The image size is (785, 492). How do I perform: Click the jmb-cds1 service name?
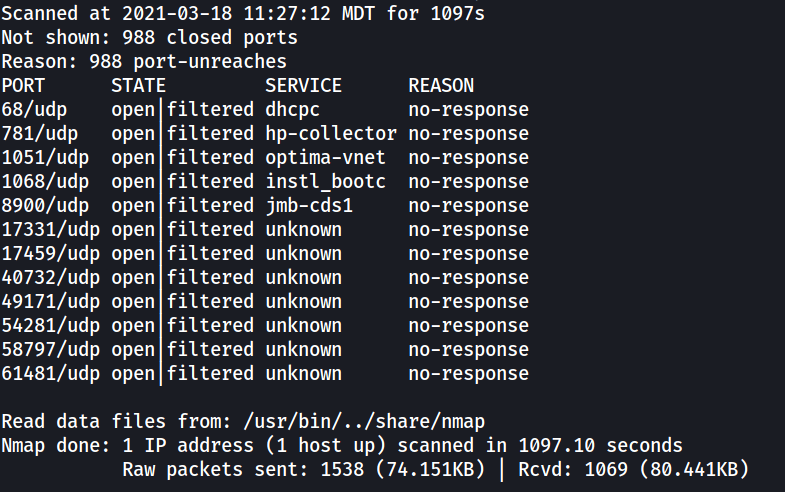(x=309, y=206)
